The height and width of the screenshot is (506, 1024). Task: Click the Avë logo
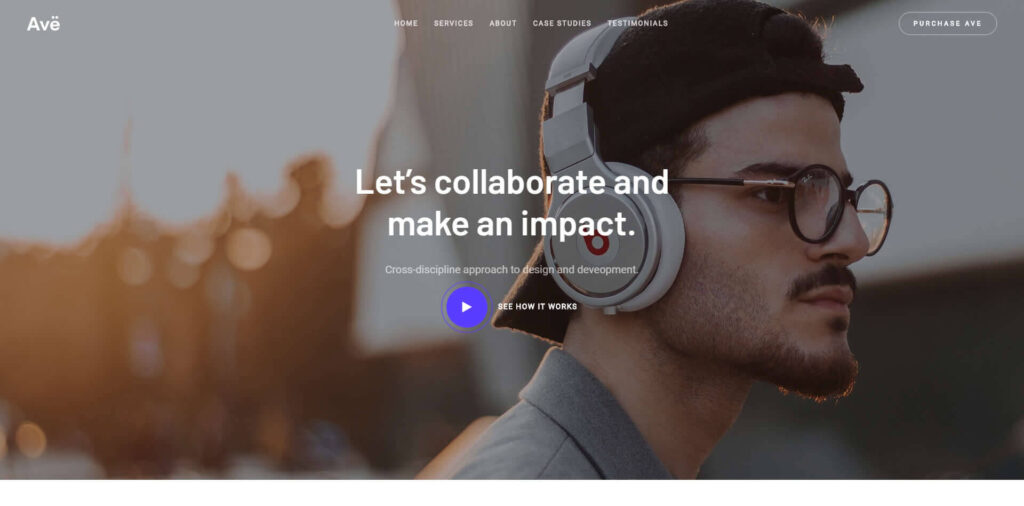[x=43, y=24]
